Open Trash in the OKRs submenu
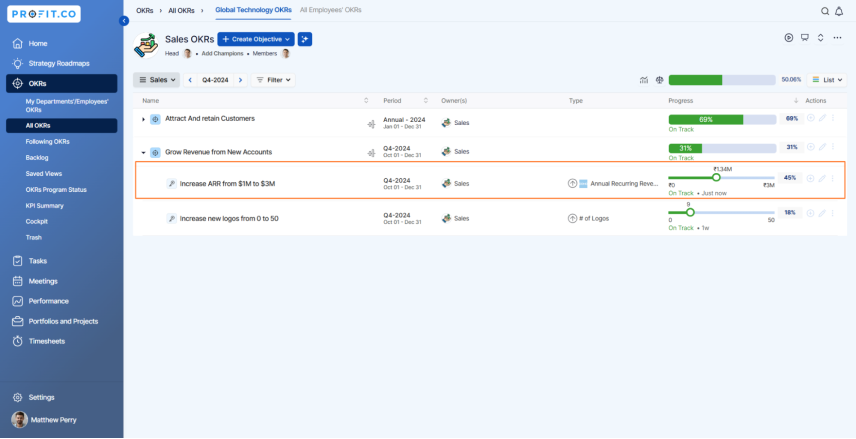 33,238
